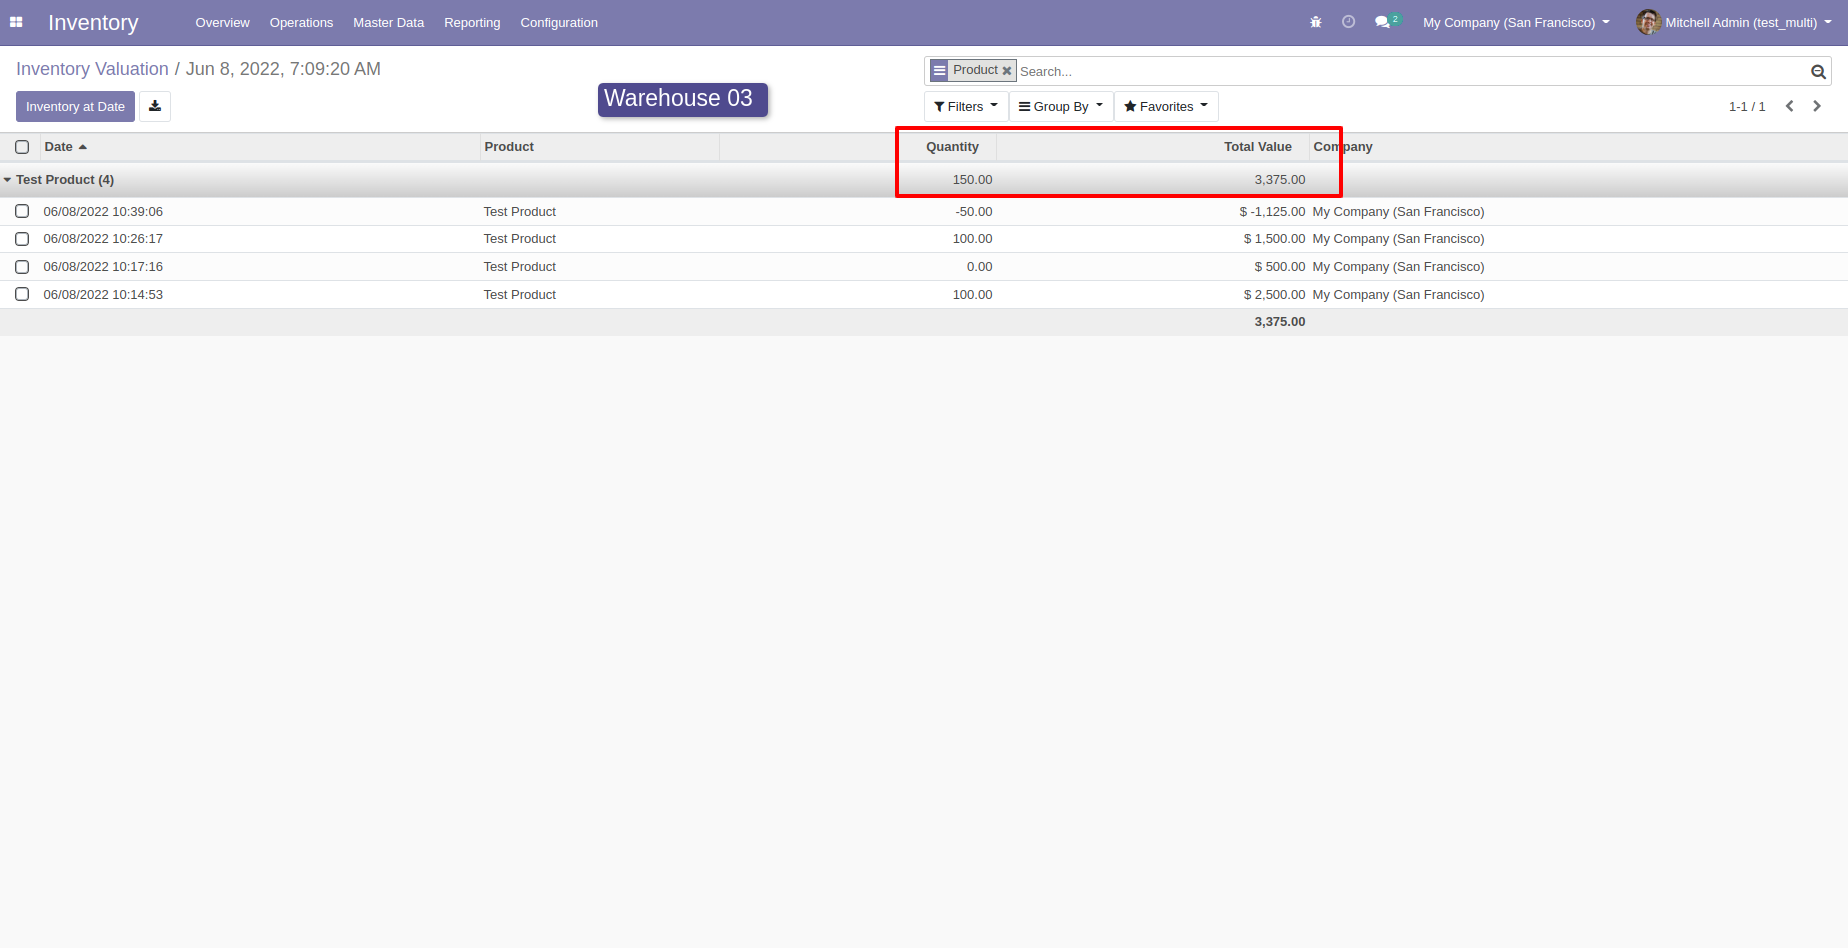Click the group quantity 150.00
Image resolution: width=1848 pixels, height=948 pixels.
pos(972,180)
